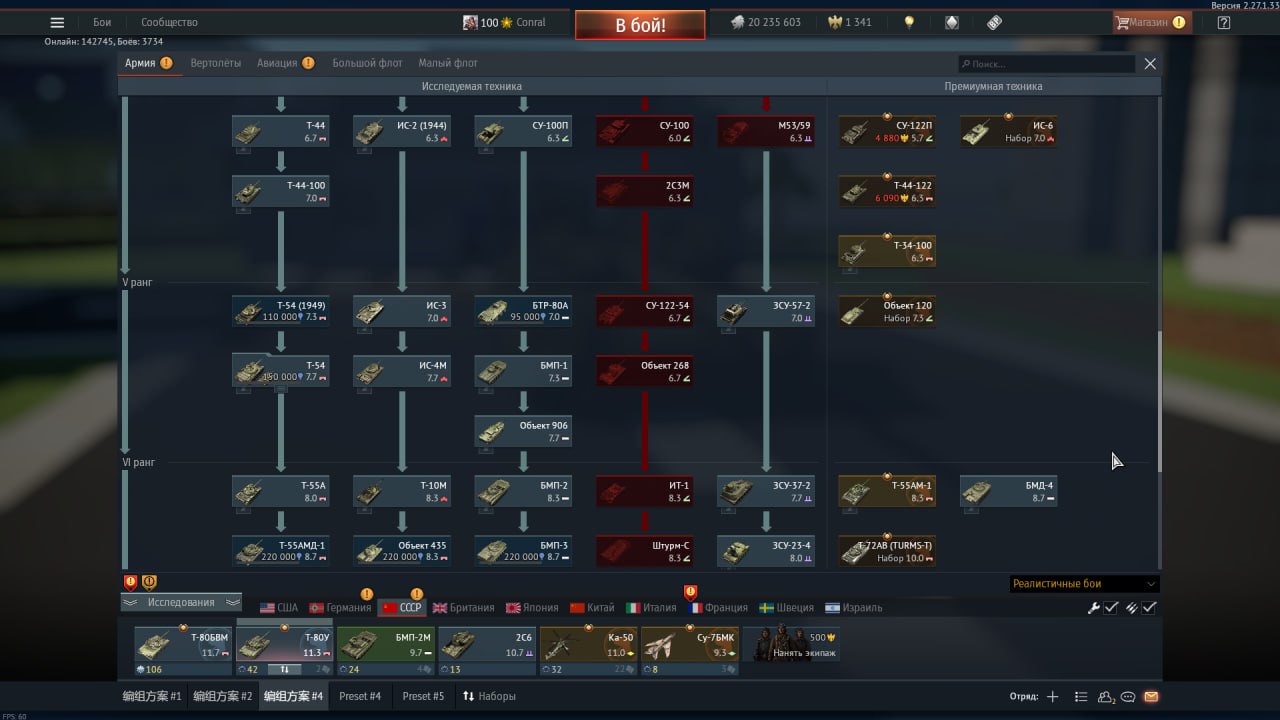Switch to the Вертолёты tab
This screenshot has width=1280, height=720.
coord(216,63)
